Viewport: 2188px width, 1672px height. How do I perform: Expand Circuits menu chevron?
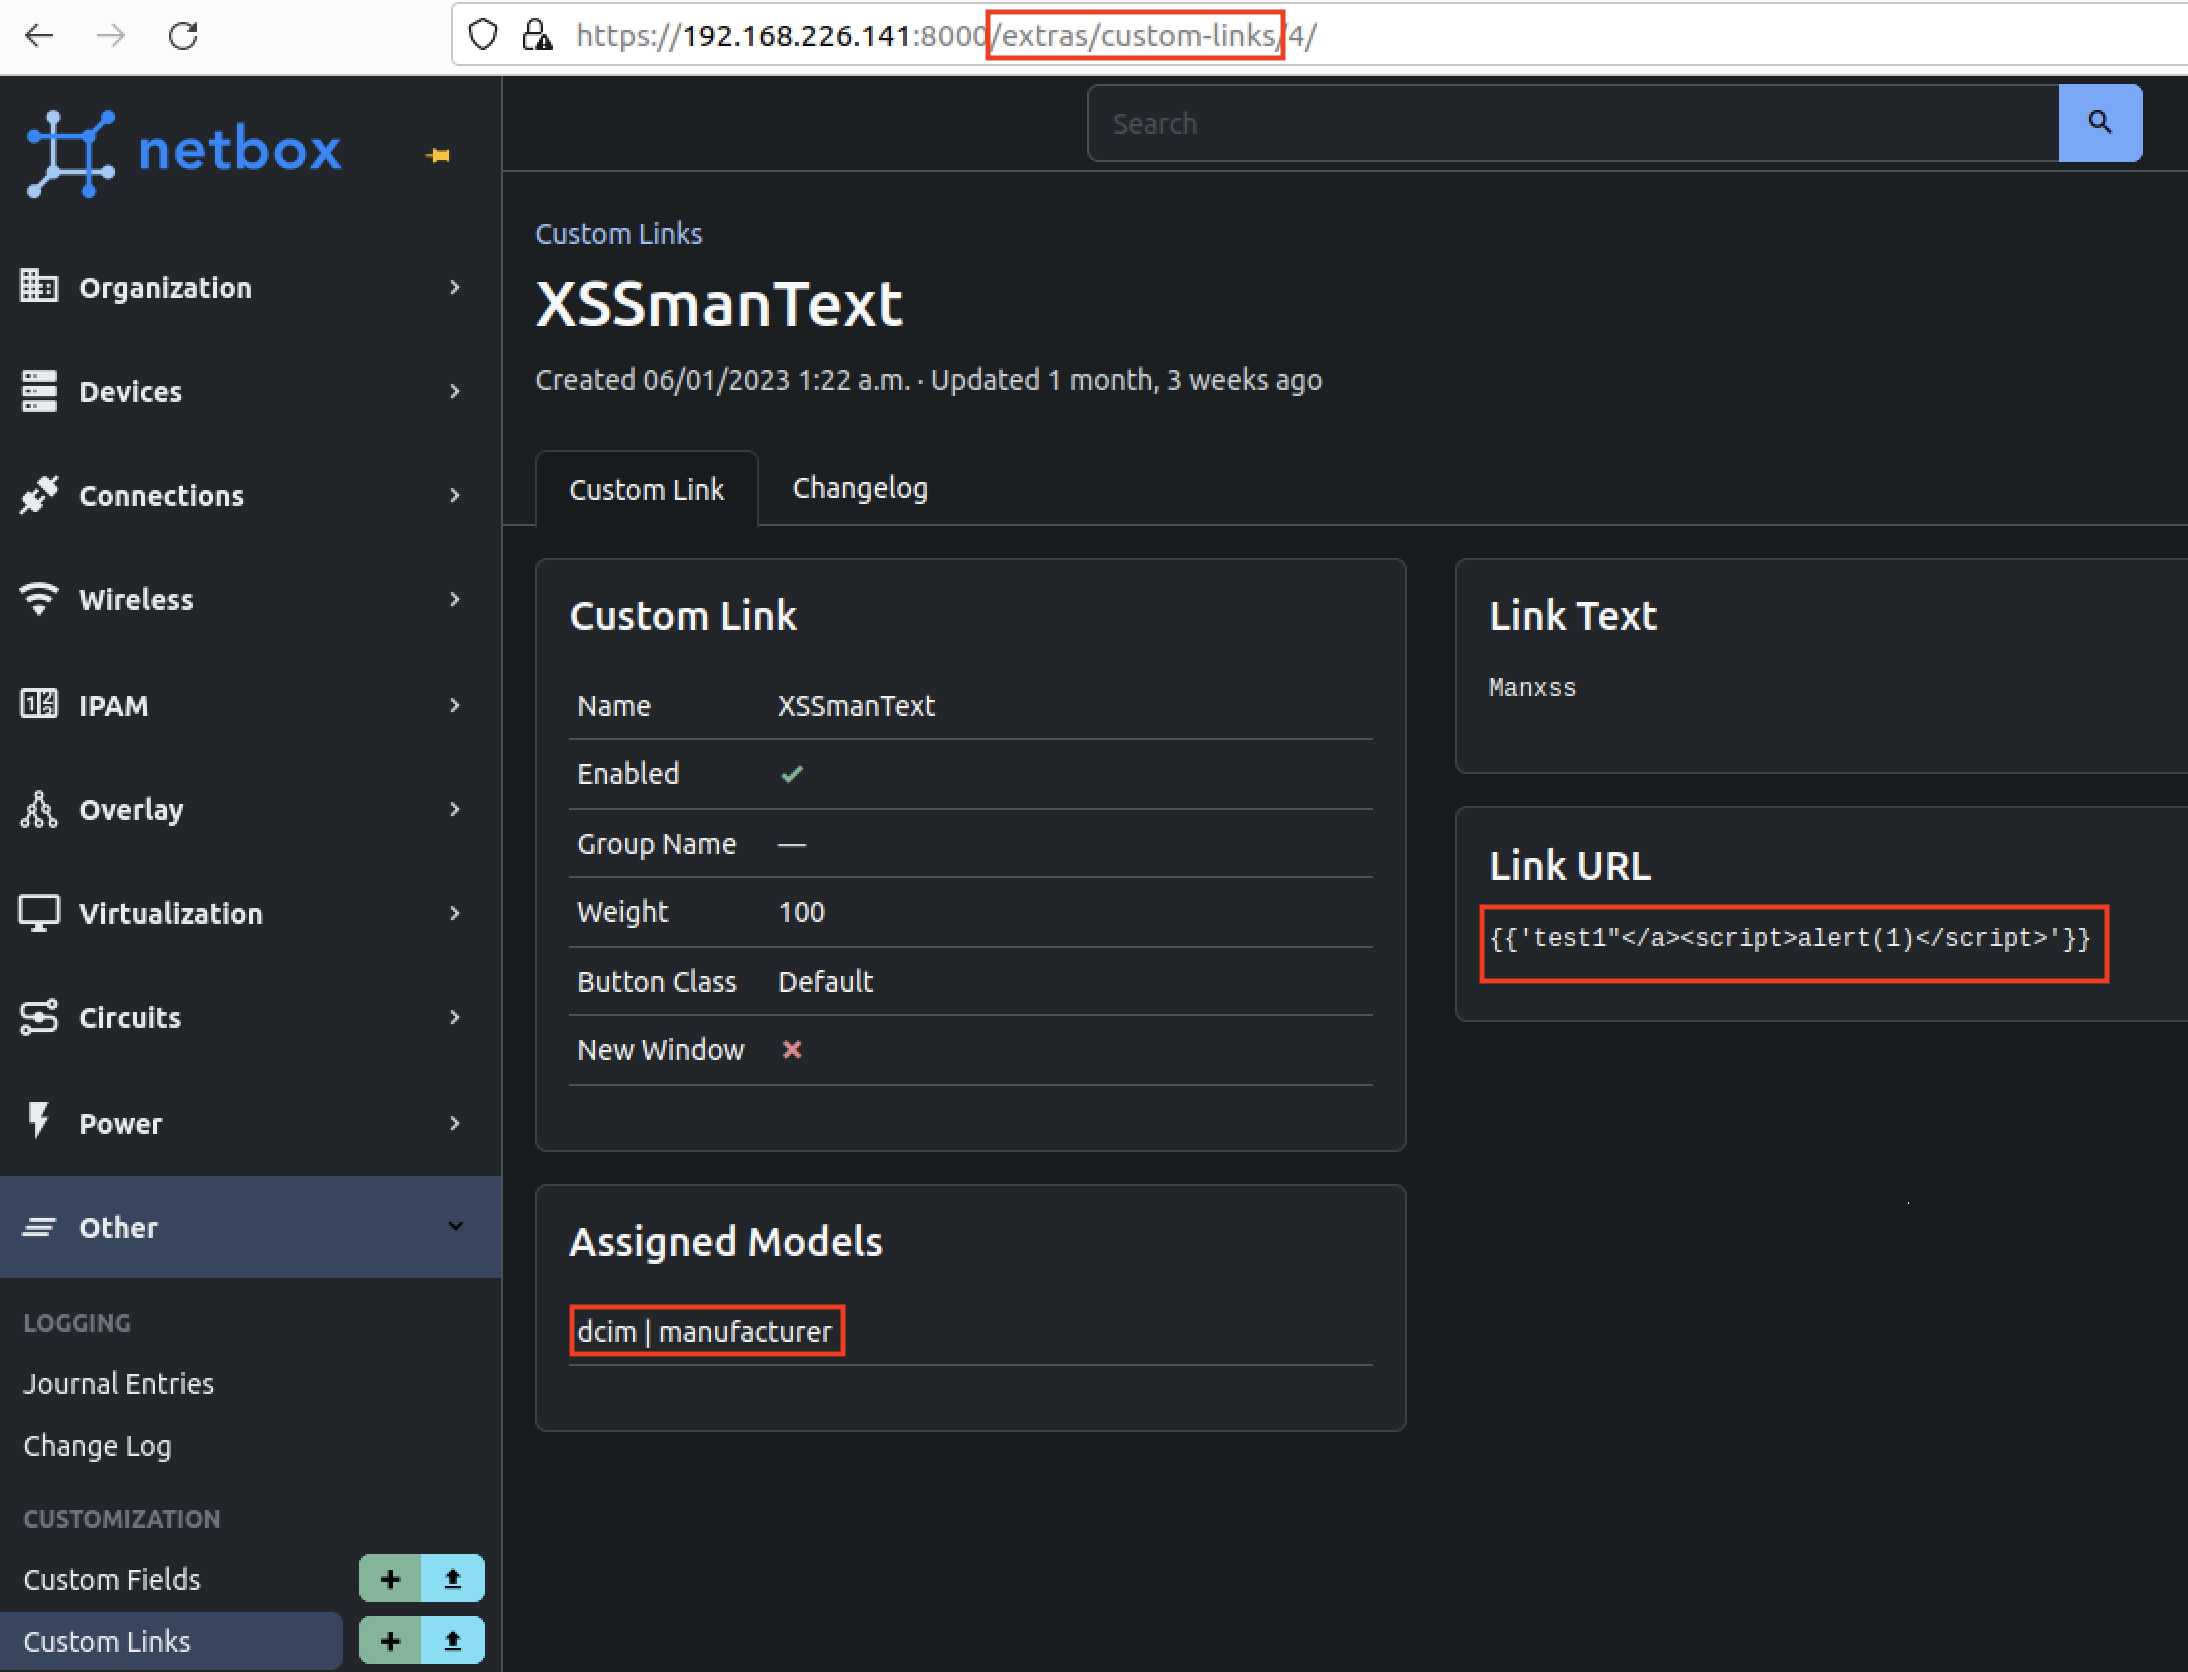click(455, 1017)
